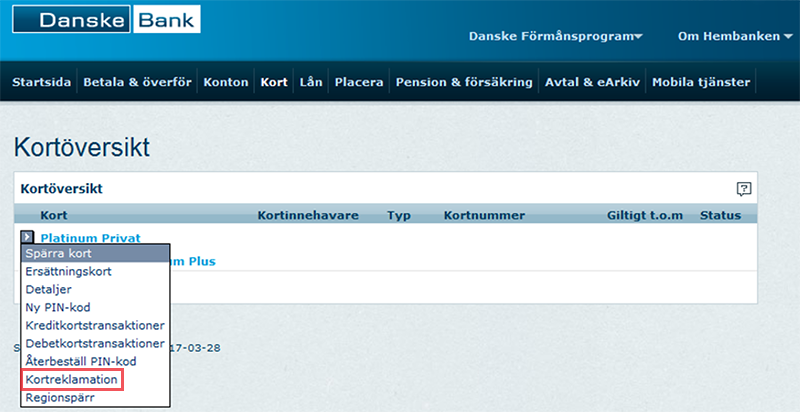Screen dimensions: 800x412
Task: Open Avtal & eArkiv section
Action: (592, 82)
